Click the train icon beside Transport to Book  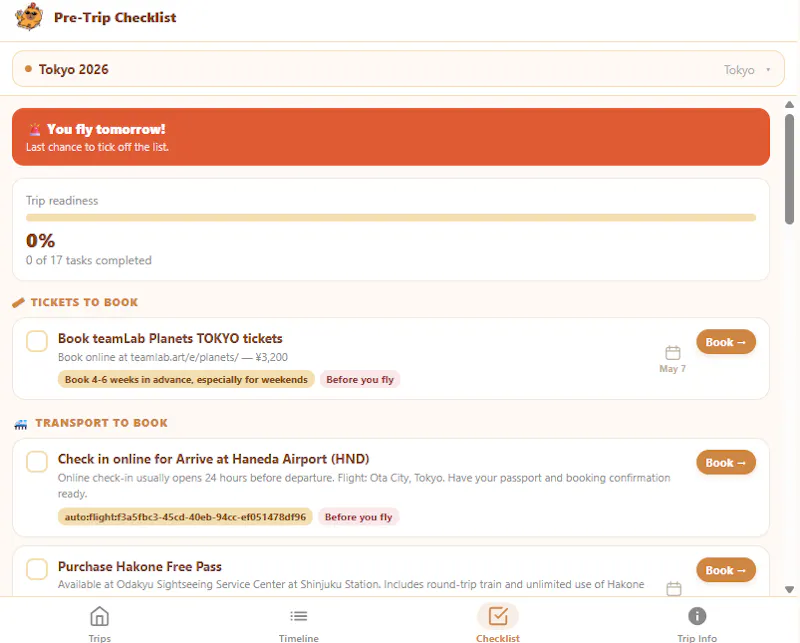(21, 424)
